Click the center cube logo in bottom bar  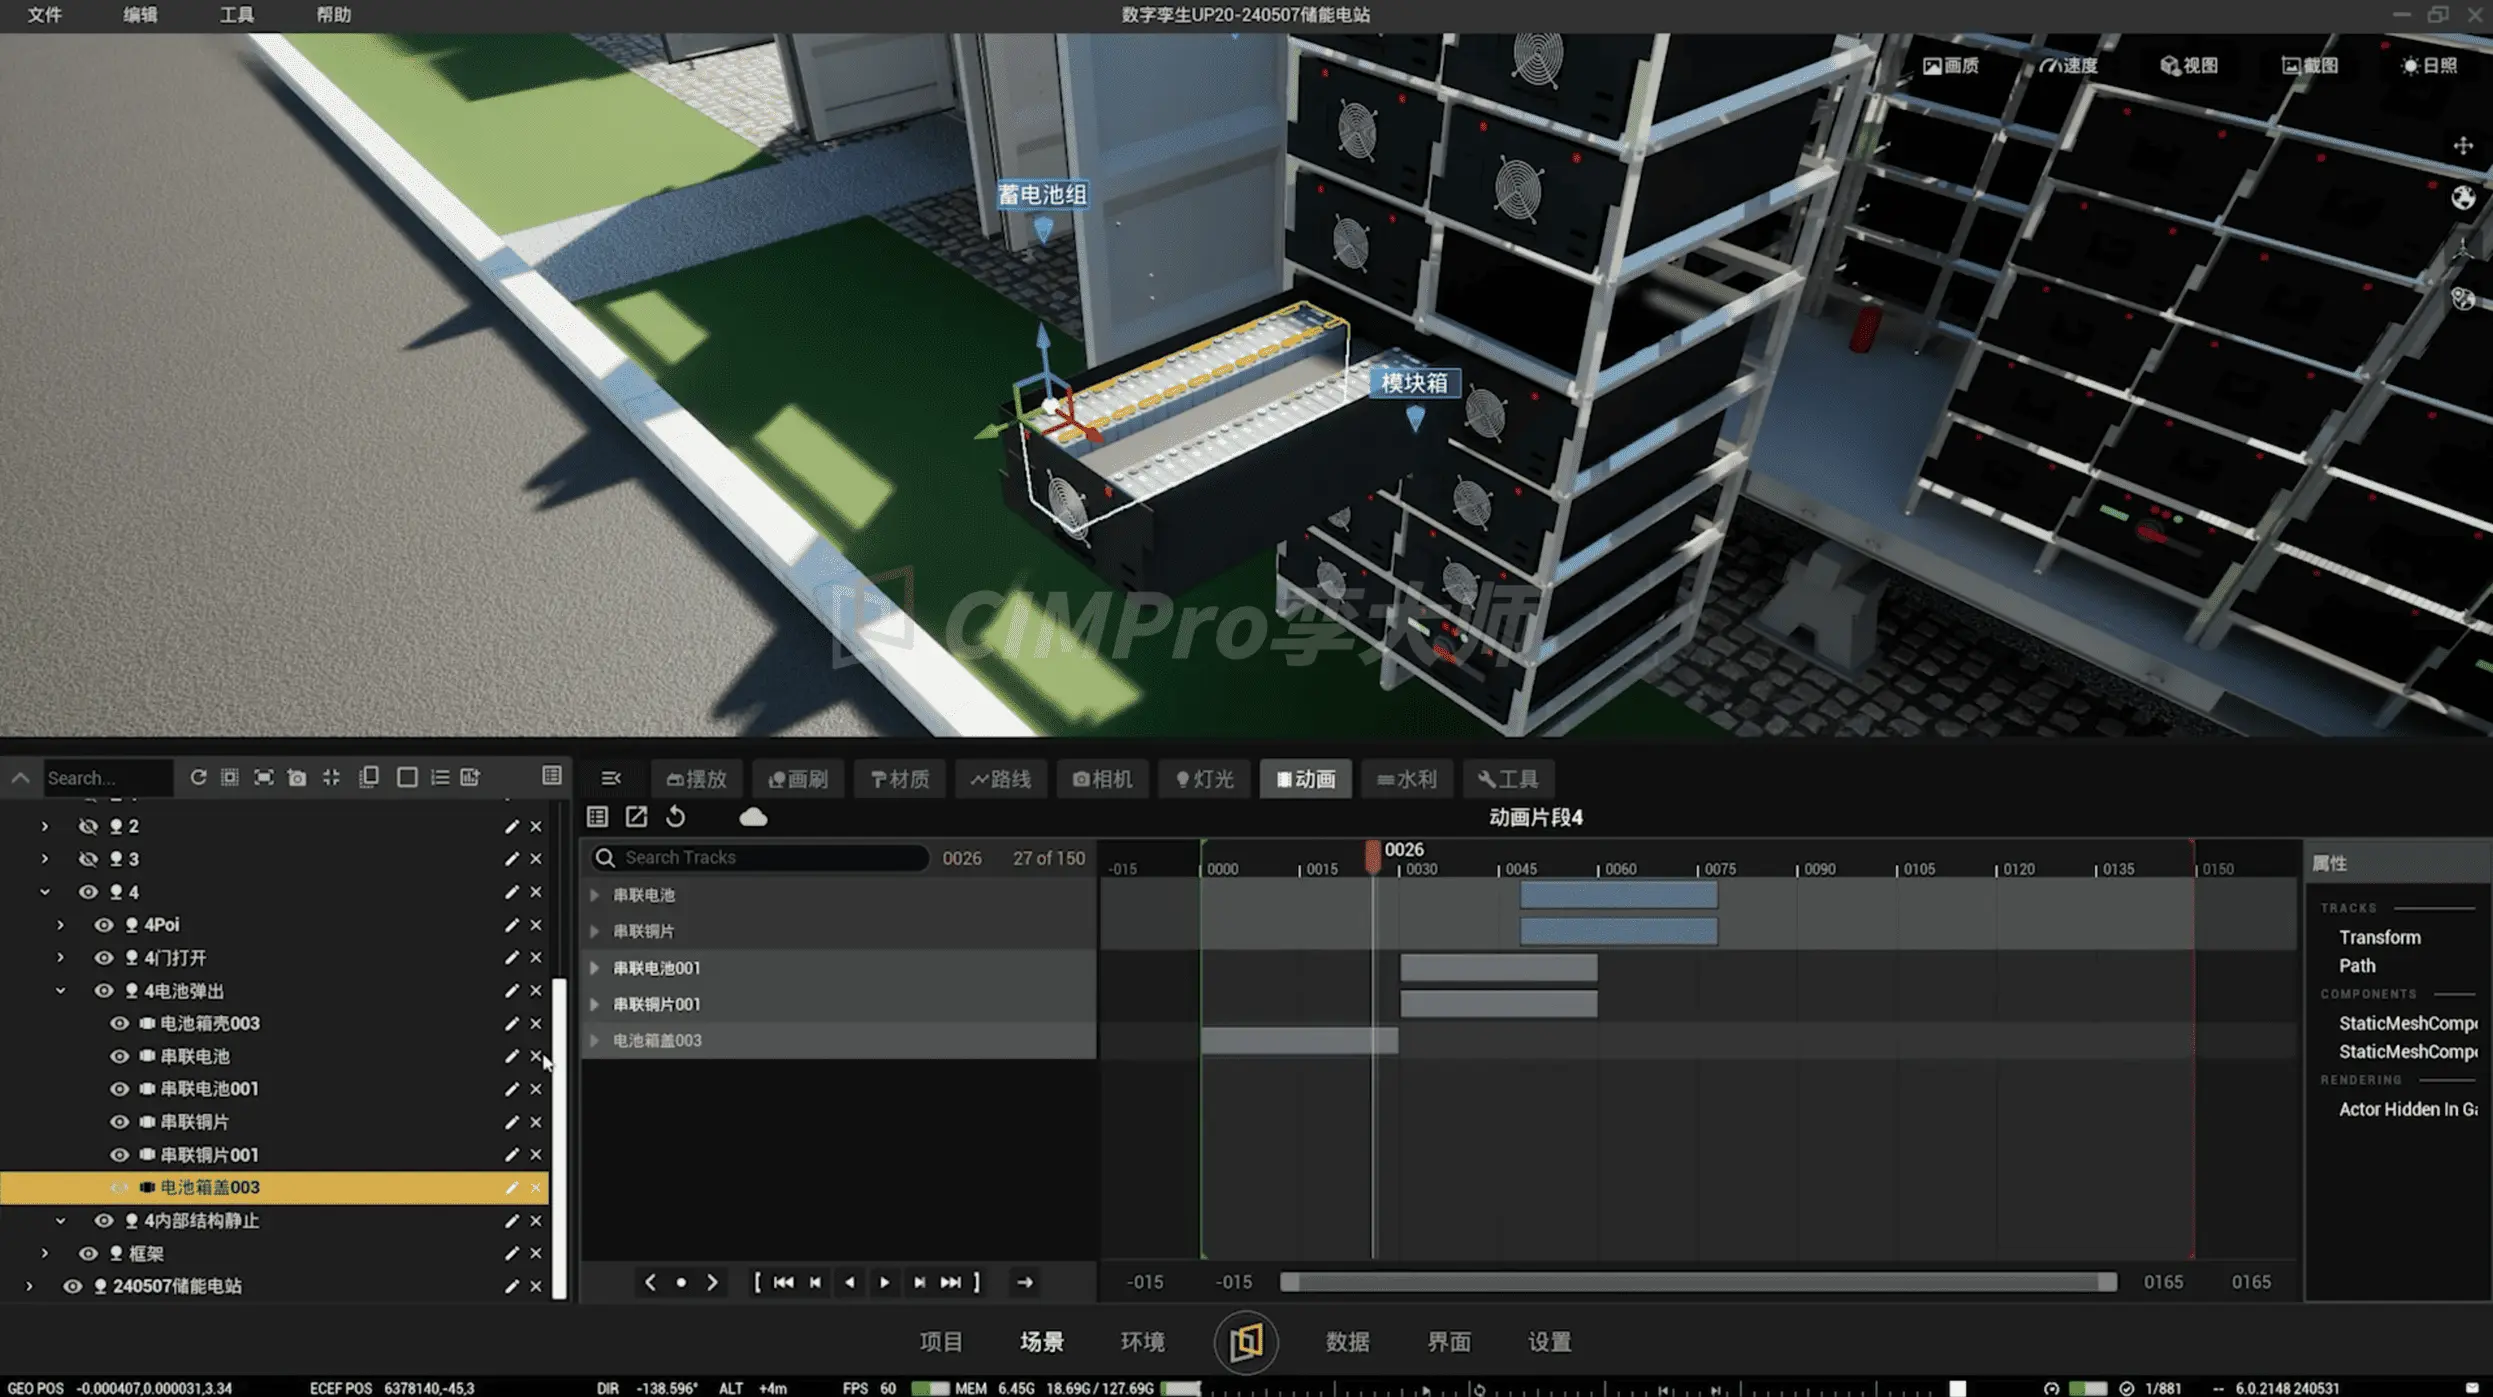click(1245, 1341)
